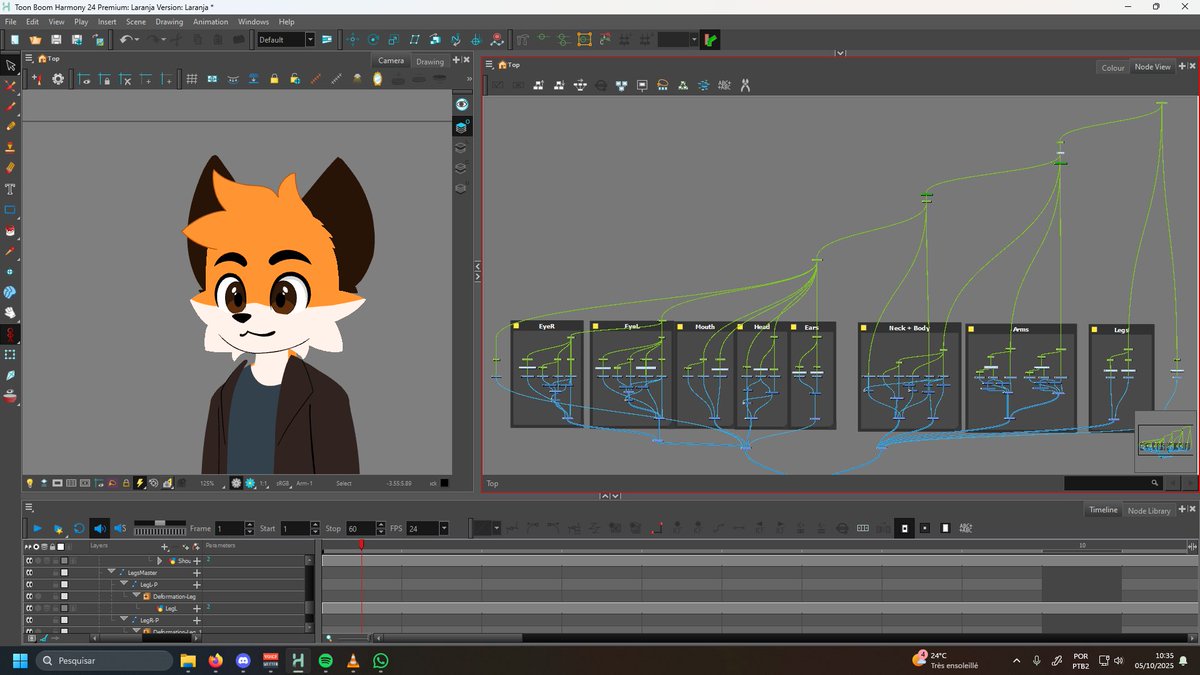This screenshot has height=675, width=1200.
Task: Open Camera view settings gear icon
Action: pyautogui.click(x=58, y=79)
